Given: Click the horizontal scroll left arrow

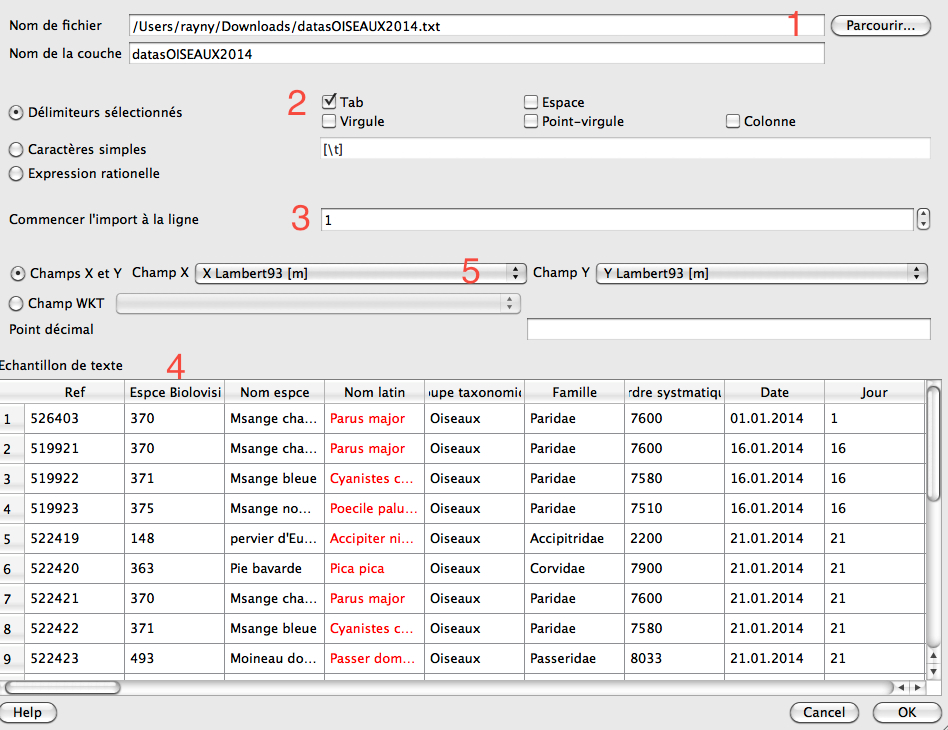Looking at the screenshot, I should (902, 688).
